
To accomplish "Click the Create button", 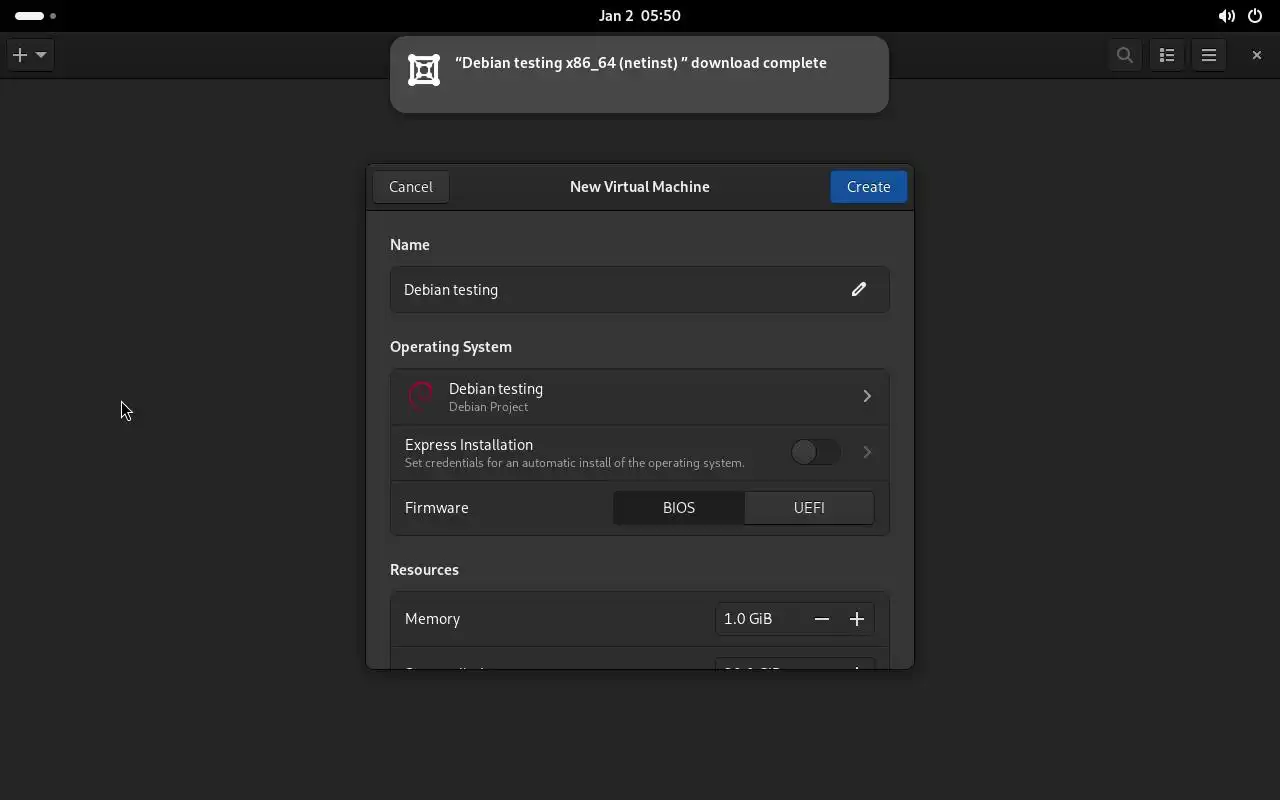I will coord(868,187).
